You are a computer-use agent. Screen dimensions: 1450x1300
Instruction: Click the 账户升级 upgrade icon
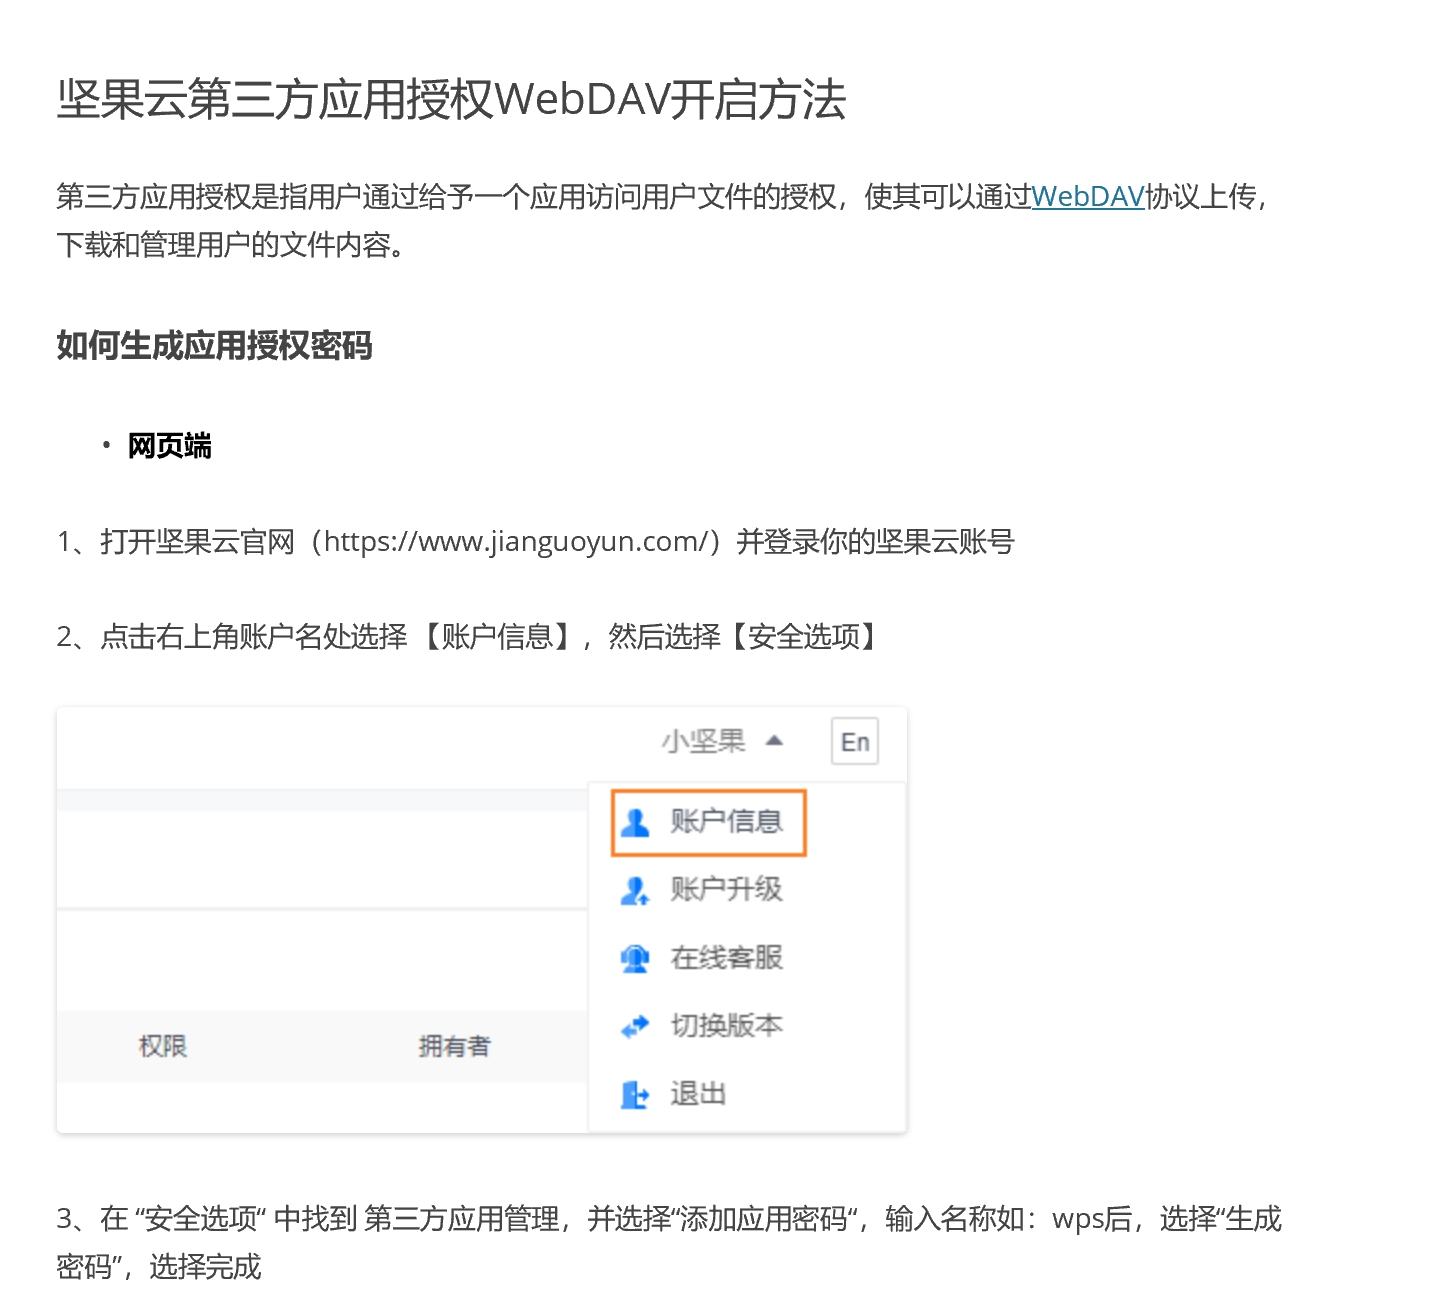(x=635, y=890)
